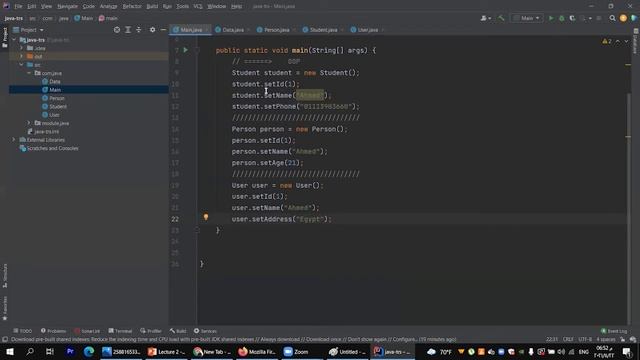Expand the module.java package node
This screenshot has height=360, width=640.
click(29, 123)
